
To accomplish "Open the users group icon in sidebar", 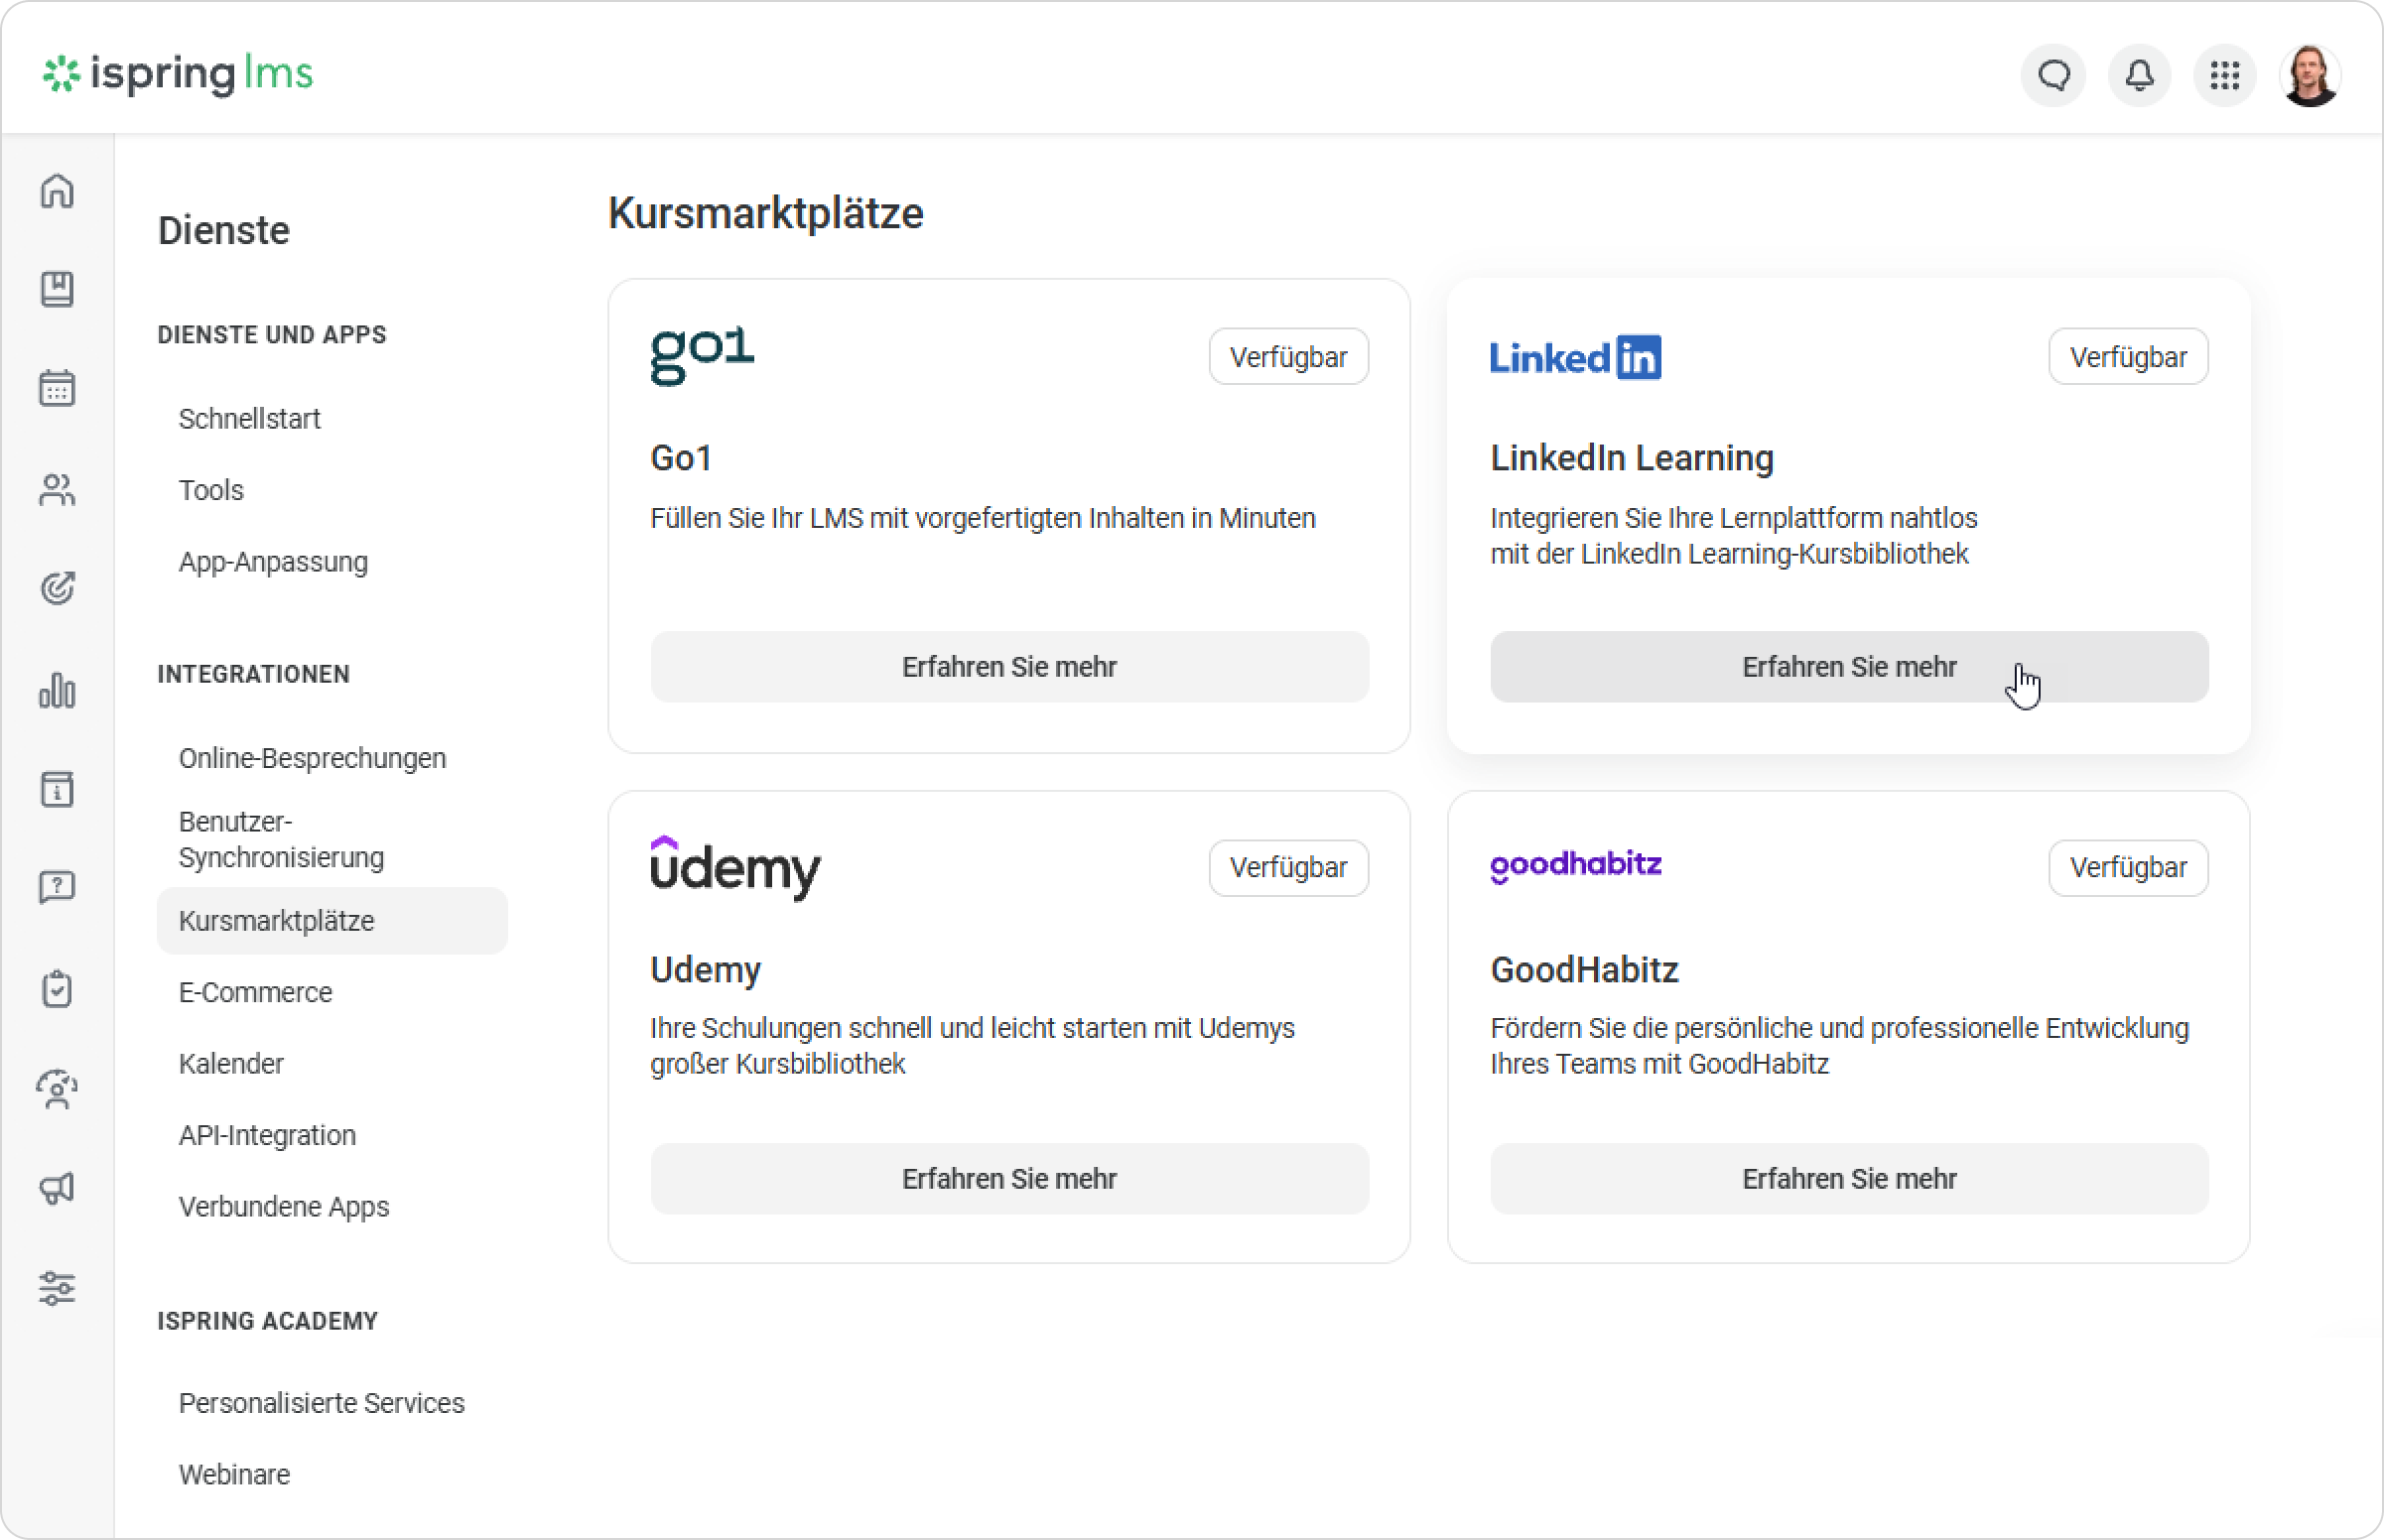I will click(x=57, y=489).
